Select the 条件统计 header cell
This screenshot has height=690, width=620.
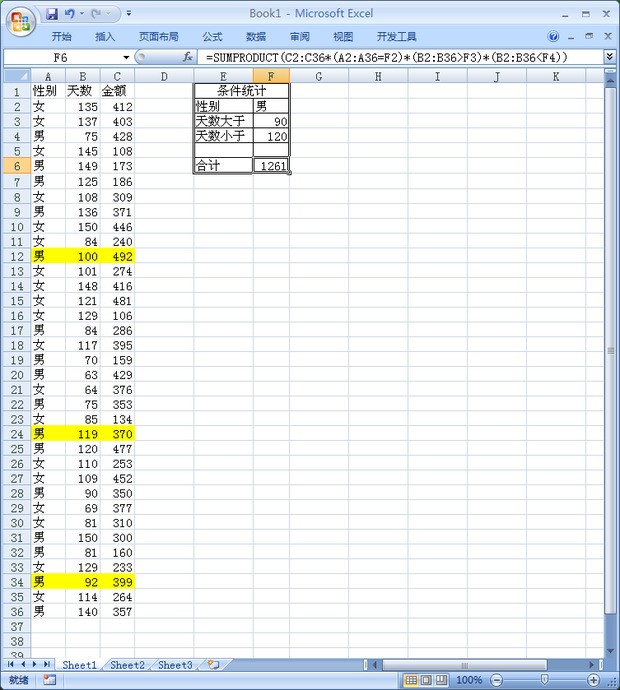click(x=241, y=91)
